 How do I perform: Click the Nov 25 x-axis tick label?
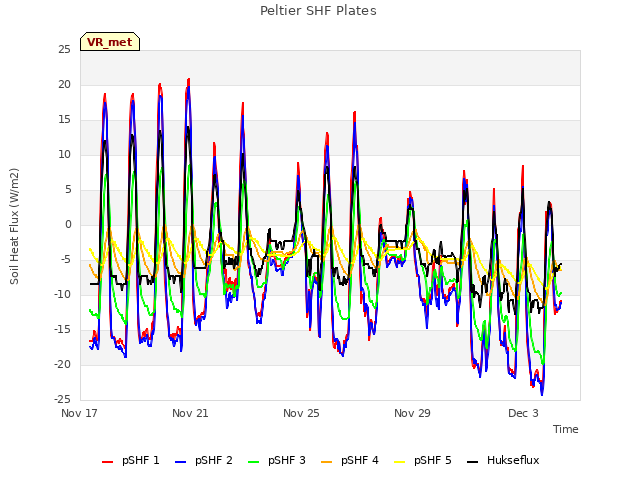tap(301, 413)
